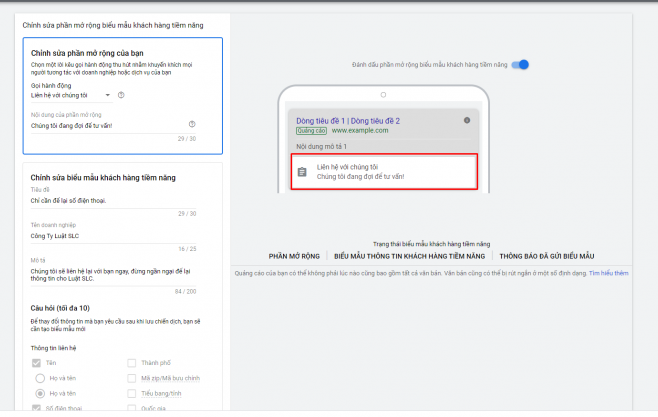The width and height of the screenshot is (658, 417).
Task: Switch to the 'PHẦN MỞ RỘNG' tab
Action: click(294, 256)
